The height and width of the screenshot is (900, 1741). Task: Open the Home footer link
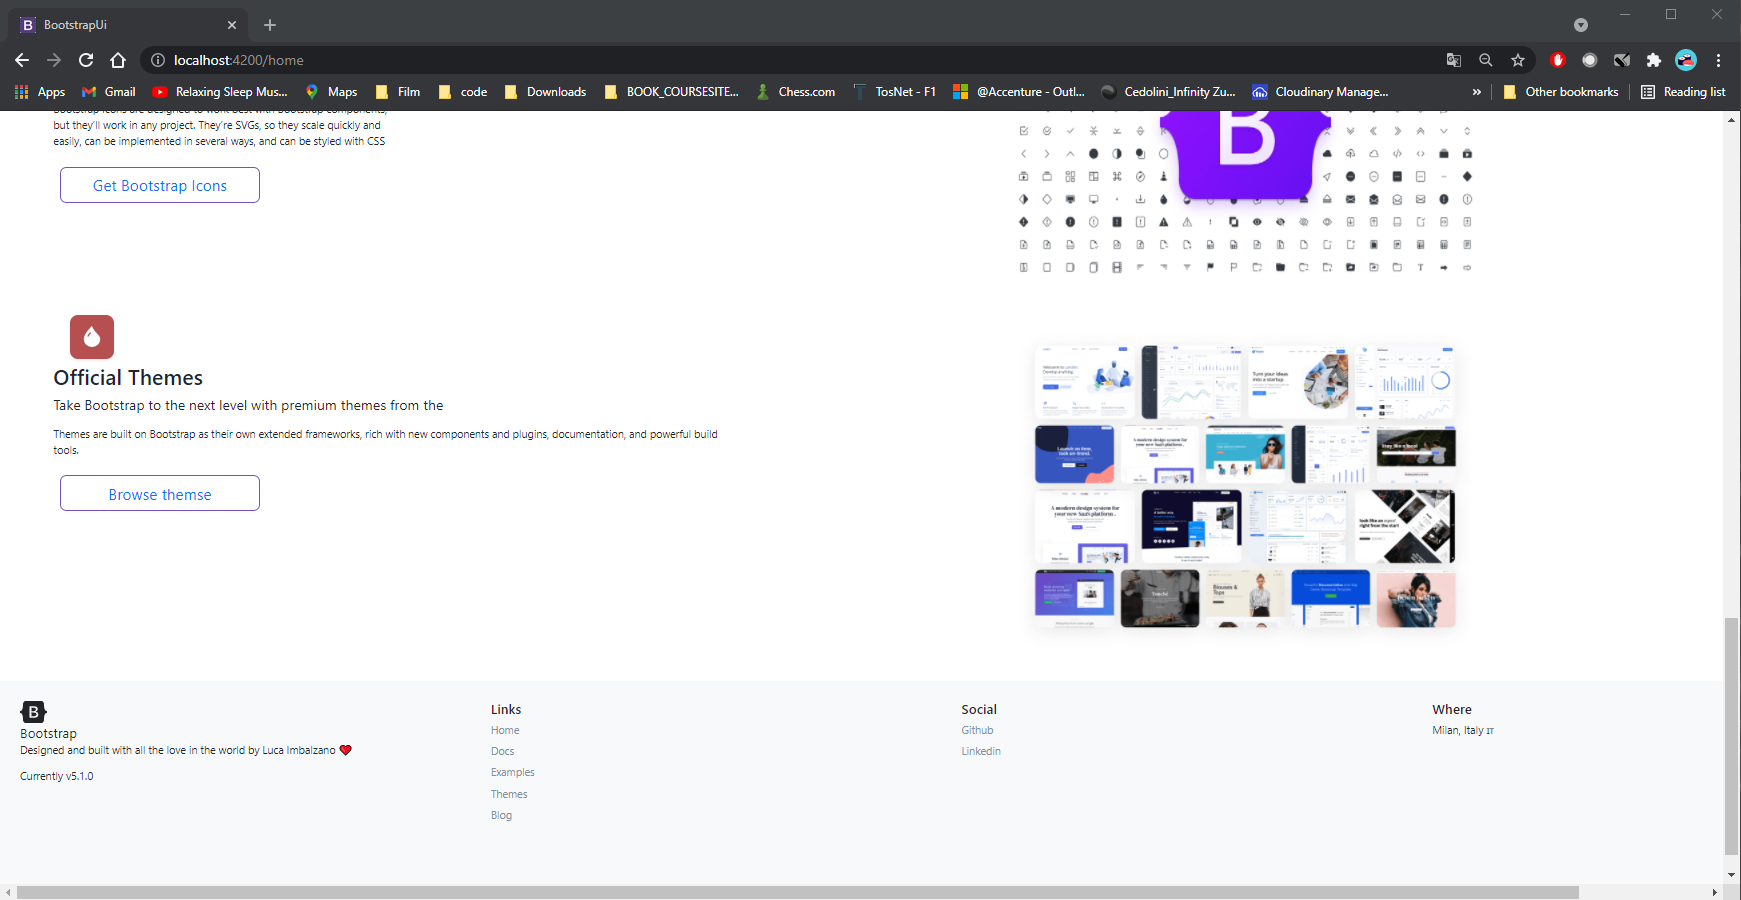pyautogui.click(x=505, y=731)
